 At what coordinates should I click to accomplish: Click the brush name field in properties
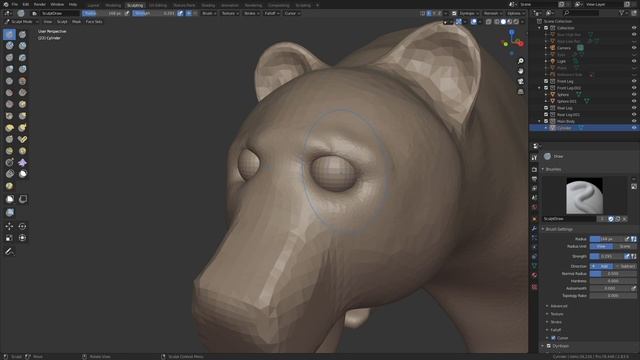pyautogui.click(x=570, y=219)
